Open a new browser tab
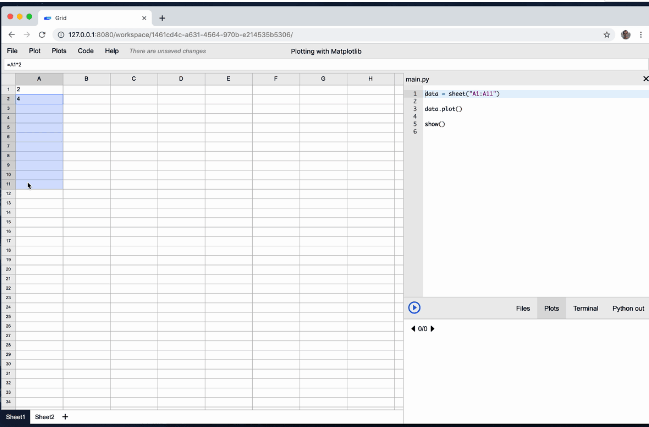This screenshot has height=427, width=649. pos(162,18)
